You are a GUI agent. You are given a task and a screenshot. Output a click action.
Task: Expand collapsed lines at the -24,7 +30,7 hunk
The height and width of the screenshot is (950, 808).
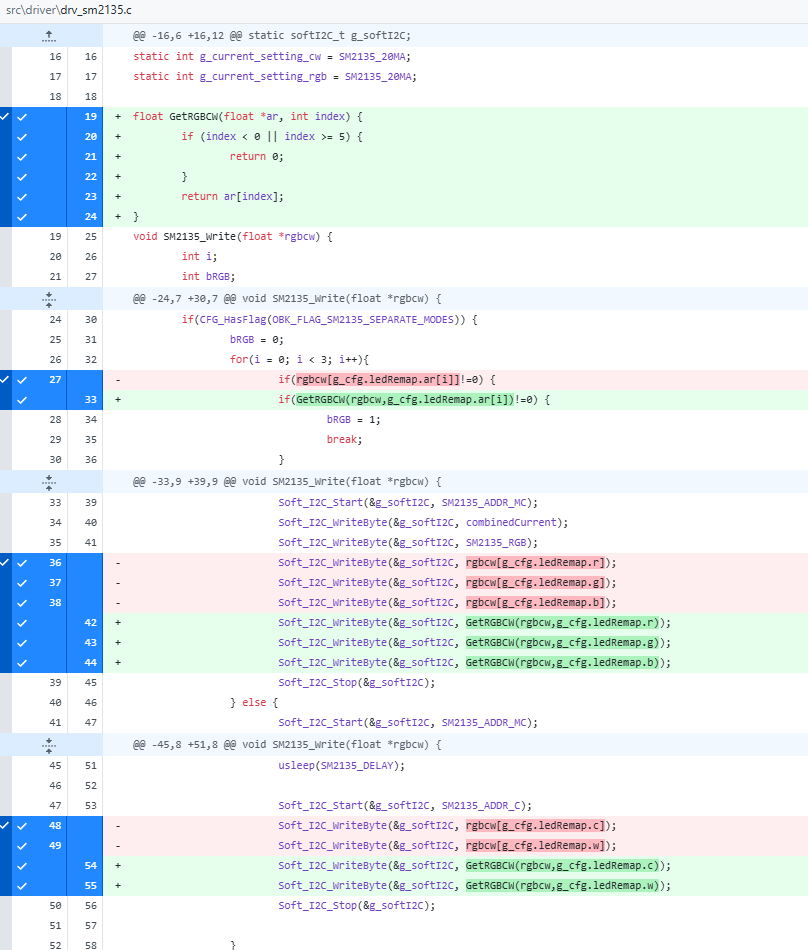[x=49, y=299]
